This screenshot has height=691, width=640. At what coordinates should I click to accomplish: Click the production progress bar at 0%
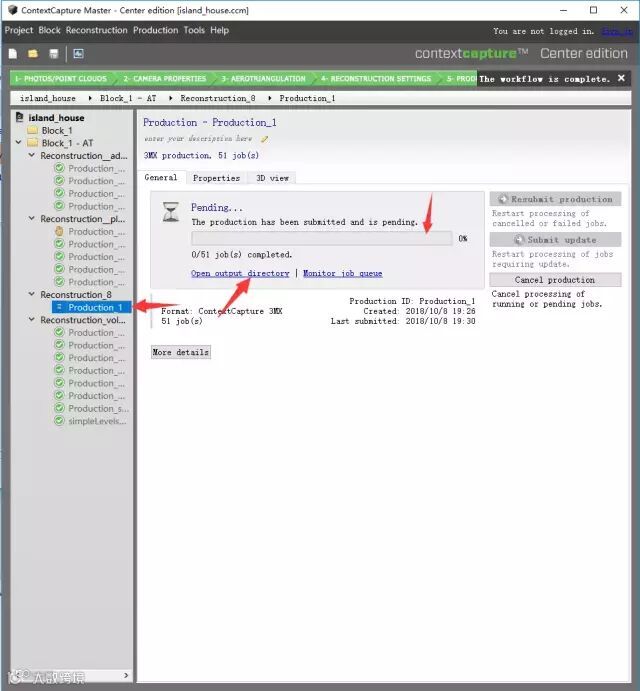322,238
